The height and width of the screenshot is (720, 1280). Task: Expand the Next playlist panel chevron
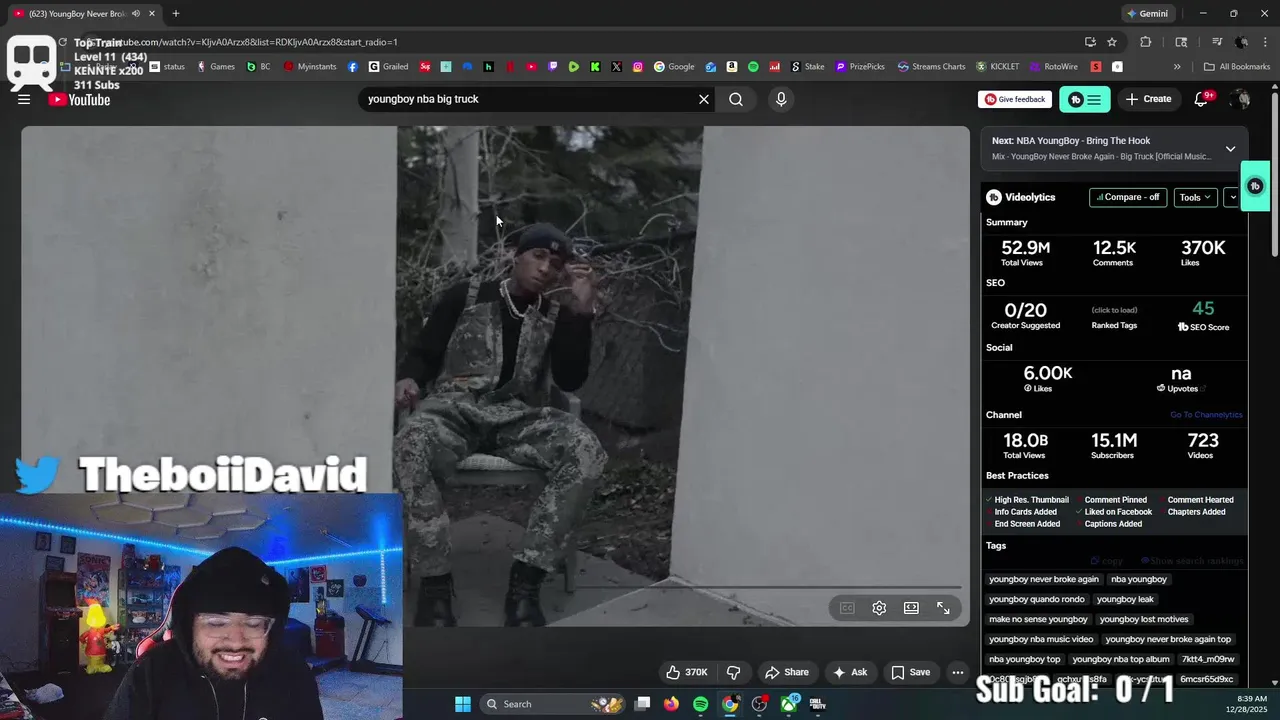1230,149
